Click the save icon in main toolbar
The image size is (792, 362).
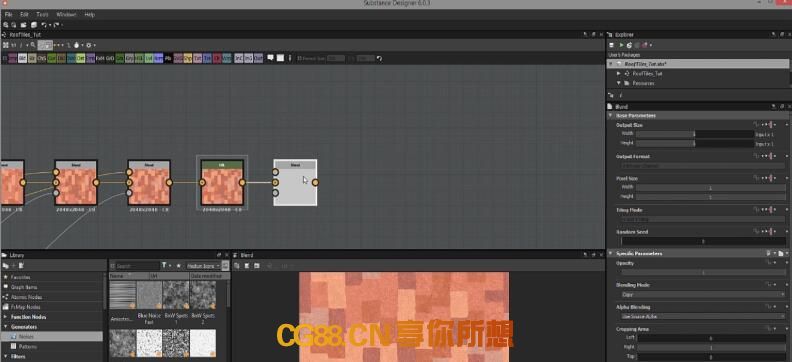point(34,25)
